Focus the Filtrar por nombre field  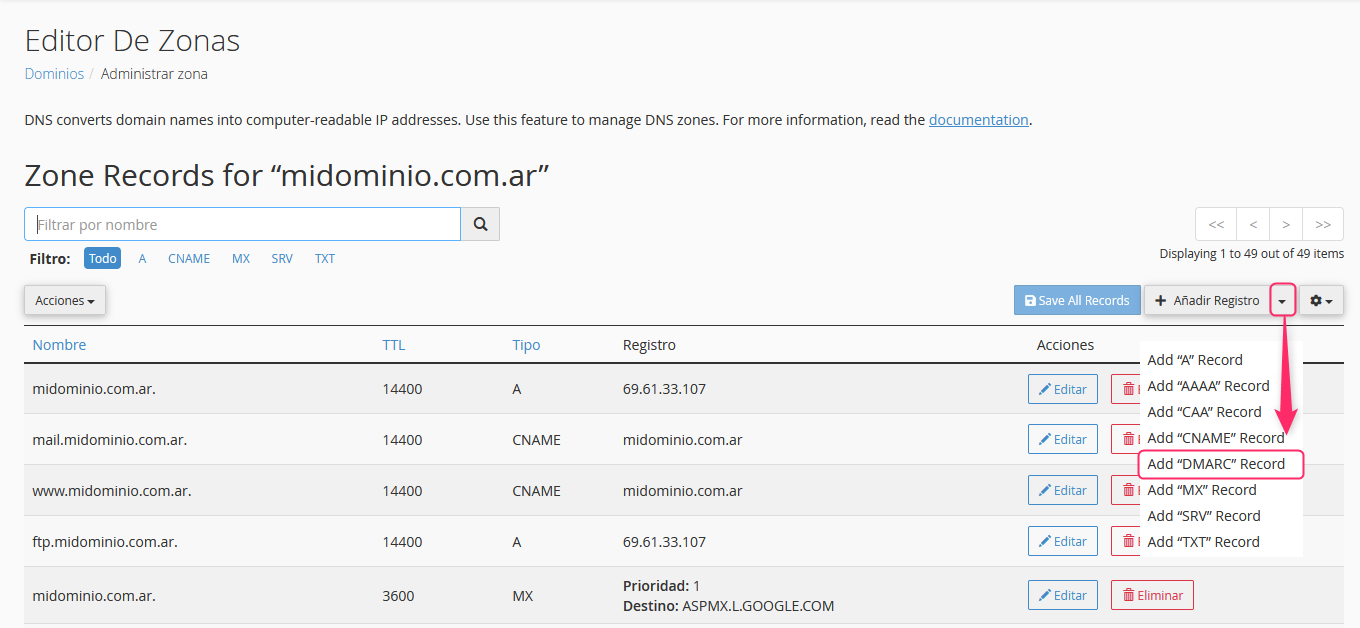(x=242, y=224)
